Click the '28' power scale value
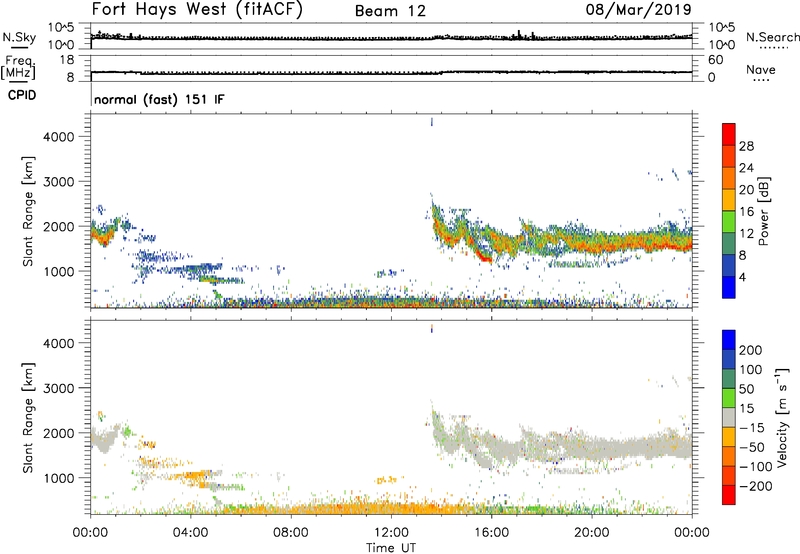The image size is (800, 554). pos(746,146)
